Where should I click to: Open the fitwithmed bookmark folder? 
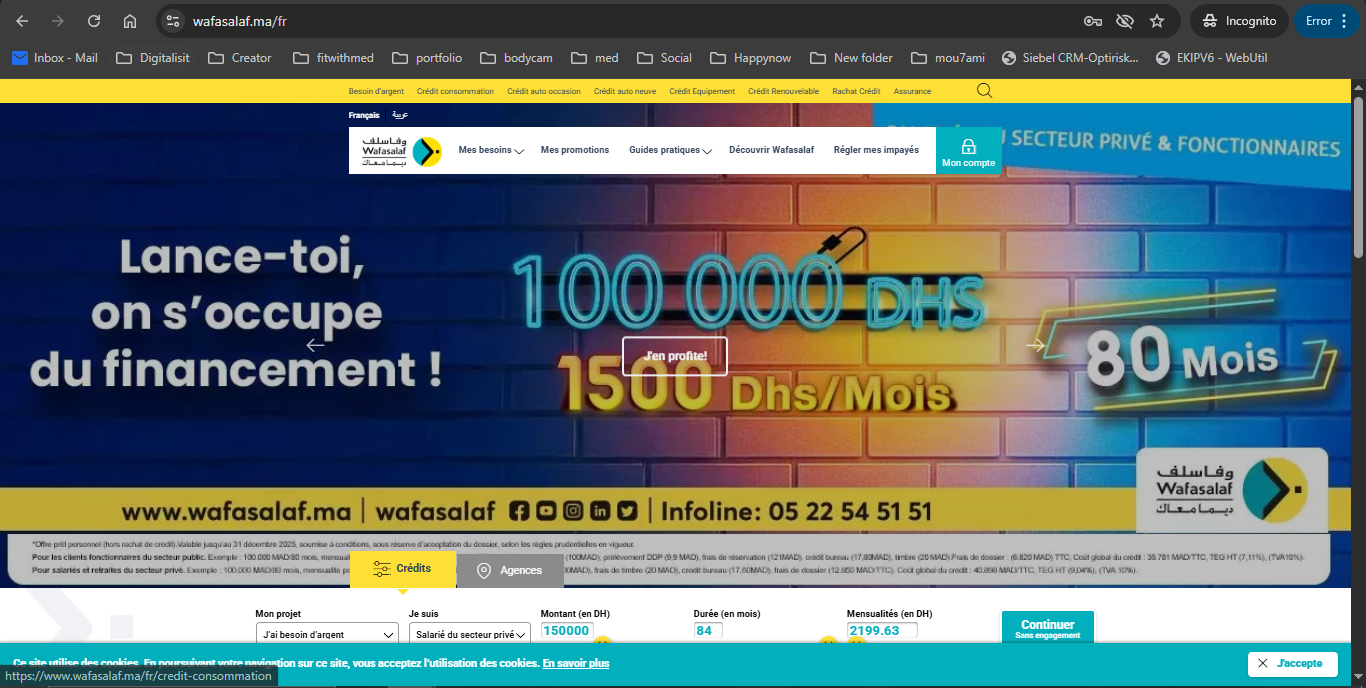tap(334, 58)
